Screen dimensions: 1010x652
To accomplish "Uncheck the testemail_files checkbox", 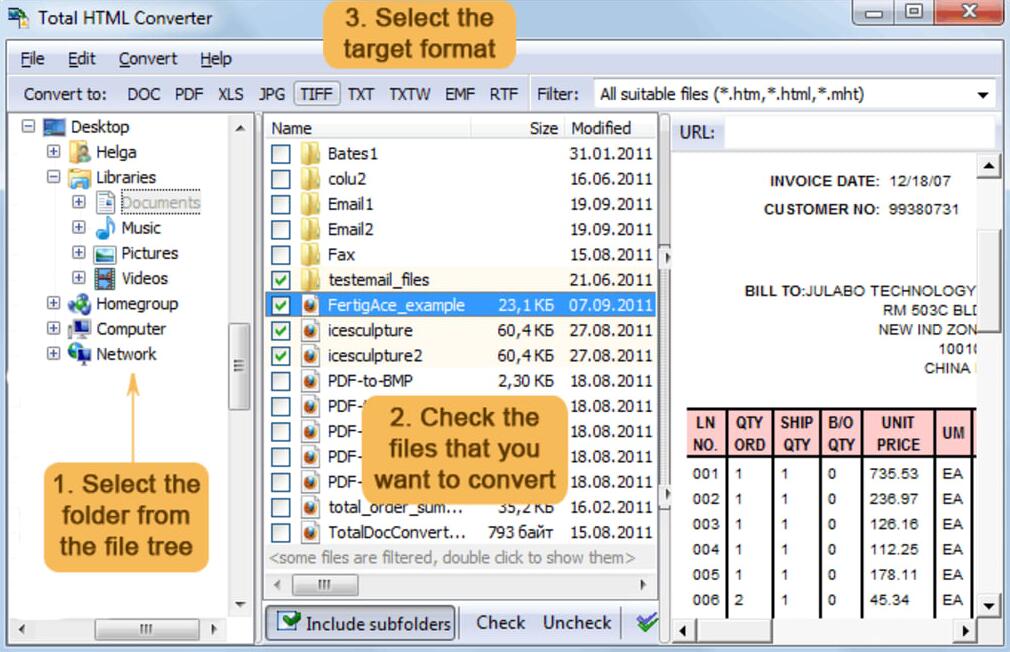I will click(x=281, y=280).
